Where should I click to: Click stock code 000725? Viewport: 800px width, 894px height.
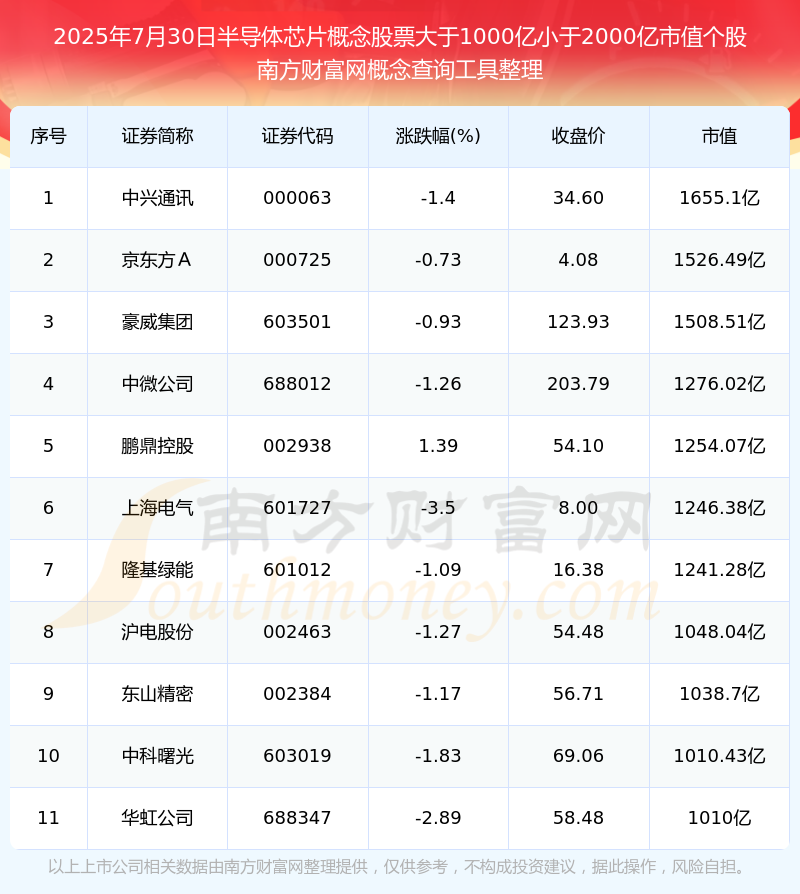(297, 260)
